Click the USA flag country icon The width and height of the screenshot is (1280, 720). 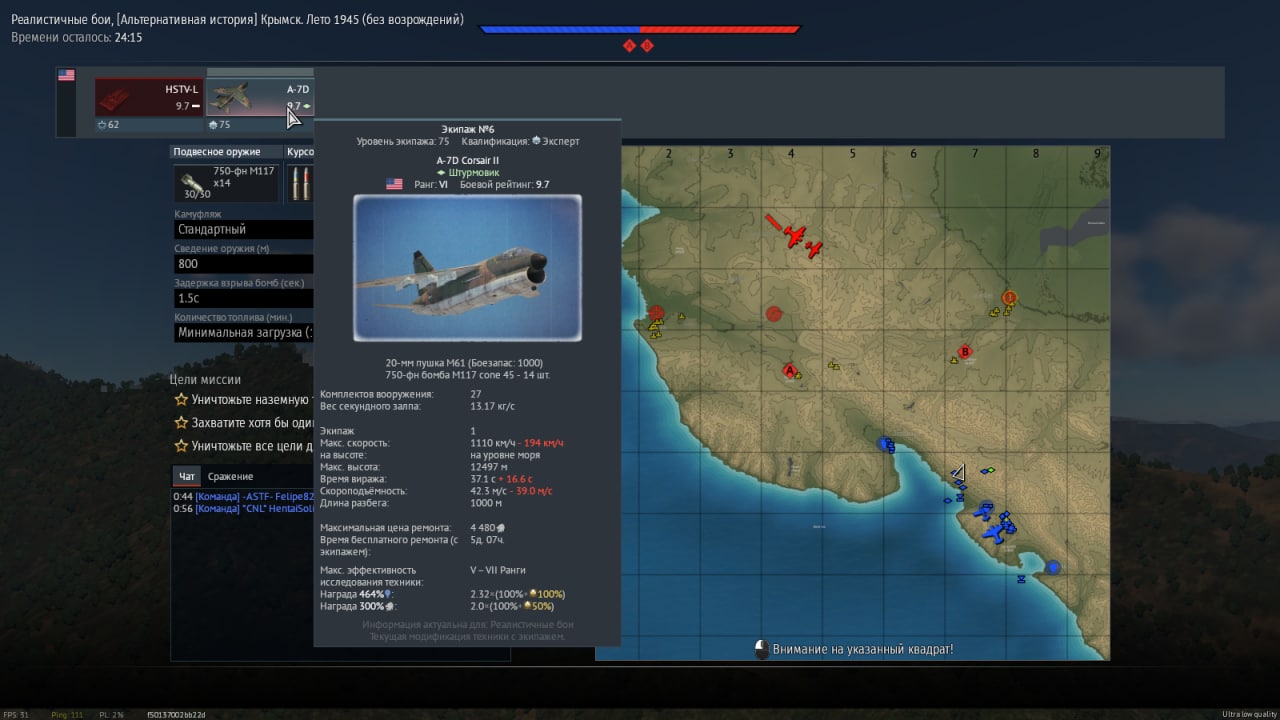66,75
